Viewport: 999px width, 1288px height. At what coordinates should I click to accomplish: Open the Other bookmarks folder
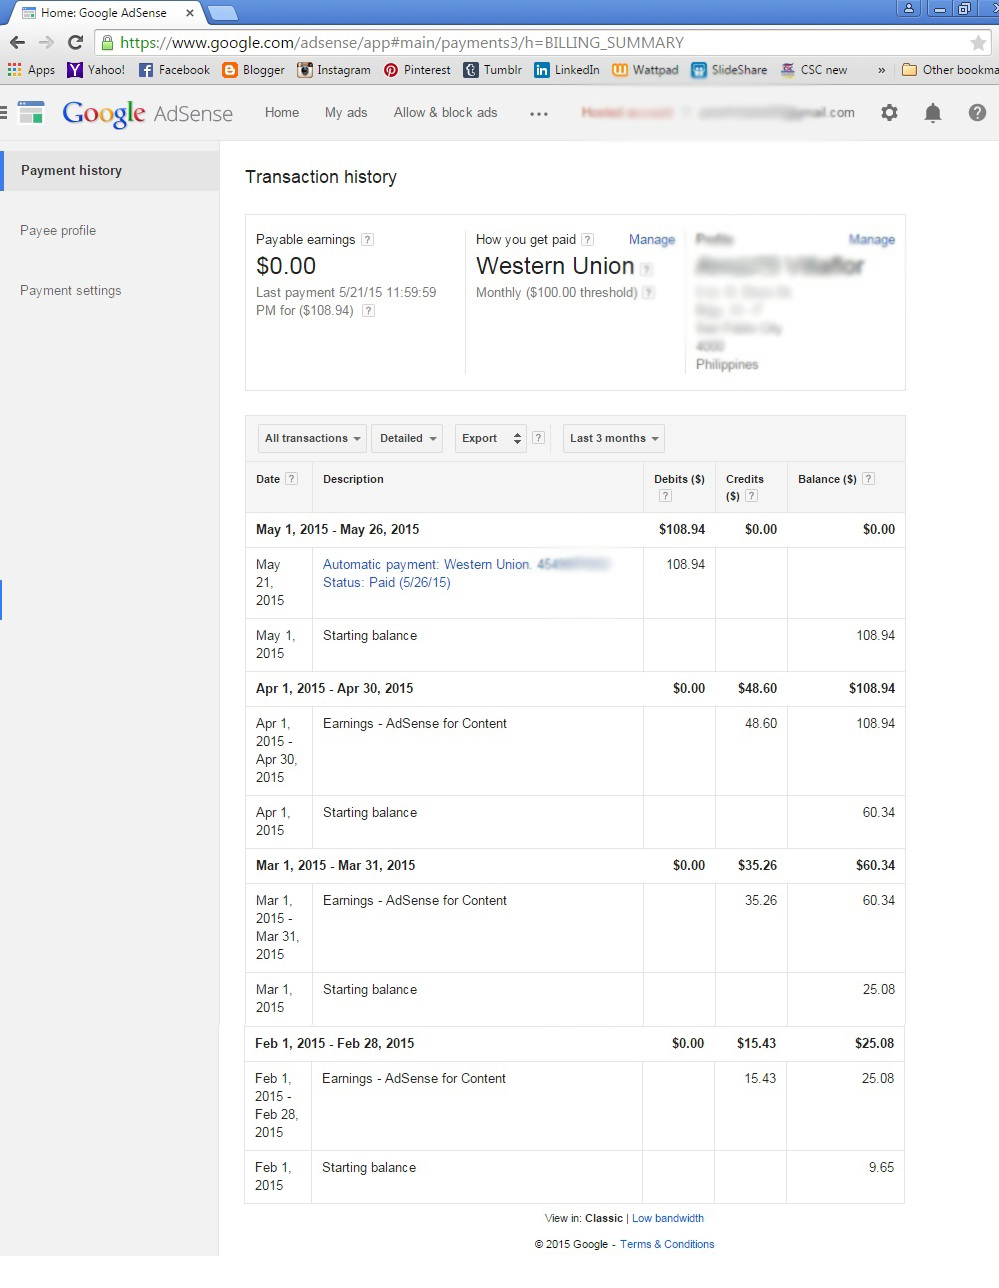click(x=949, y=70)
